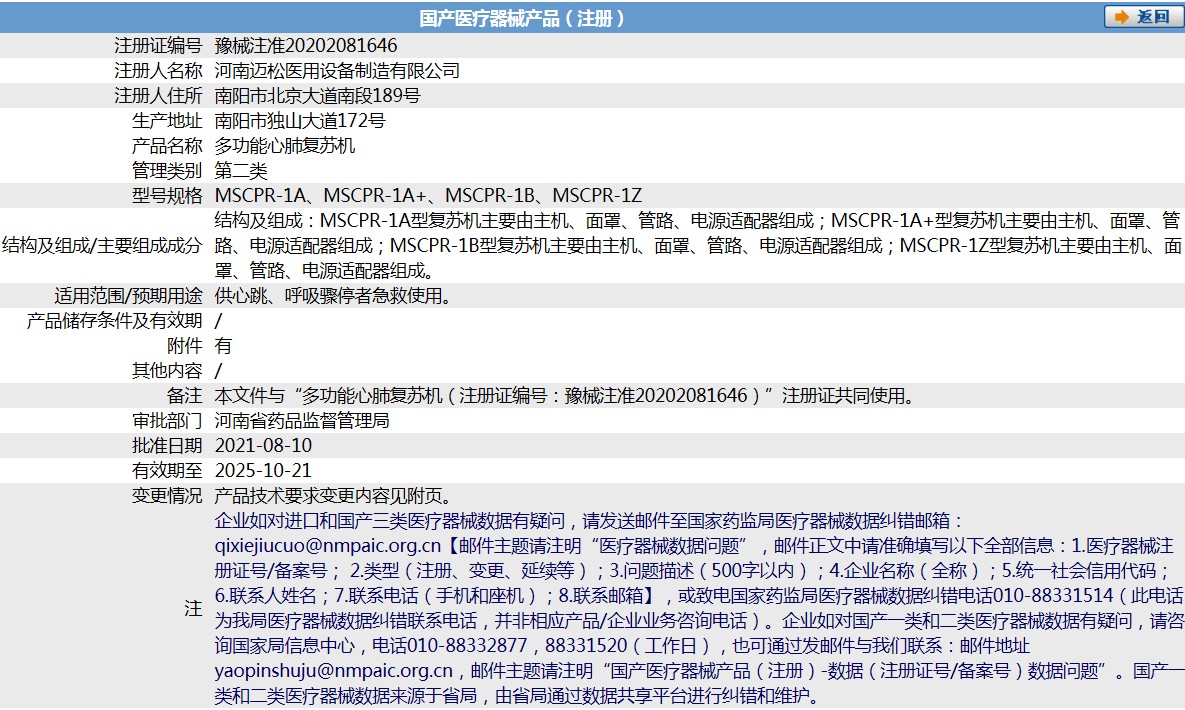Select the 注册证编号 value in the first row
Viewport: 1185px width, 710px height.
coord(306,46)
